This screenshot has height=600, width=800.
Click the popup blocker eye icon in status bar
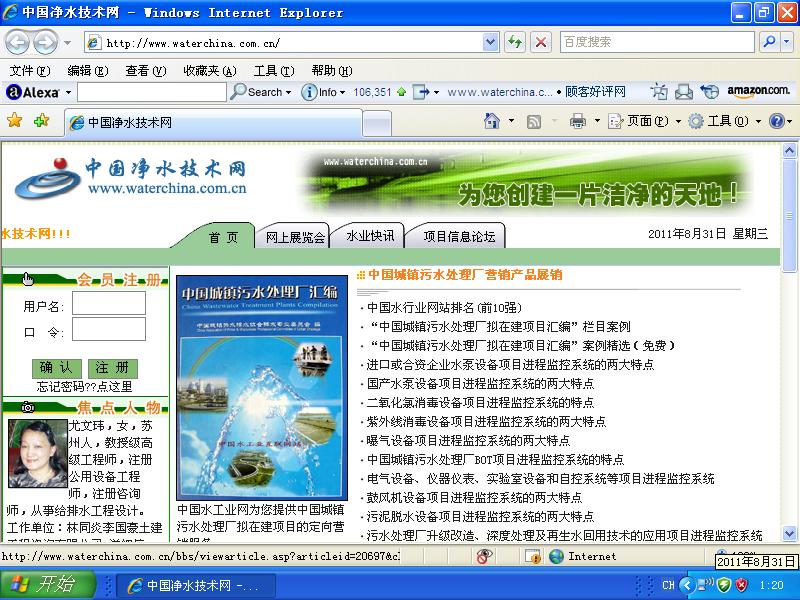tap(484, 556)
